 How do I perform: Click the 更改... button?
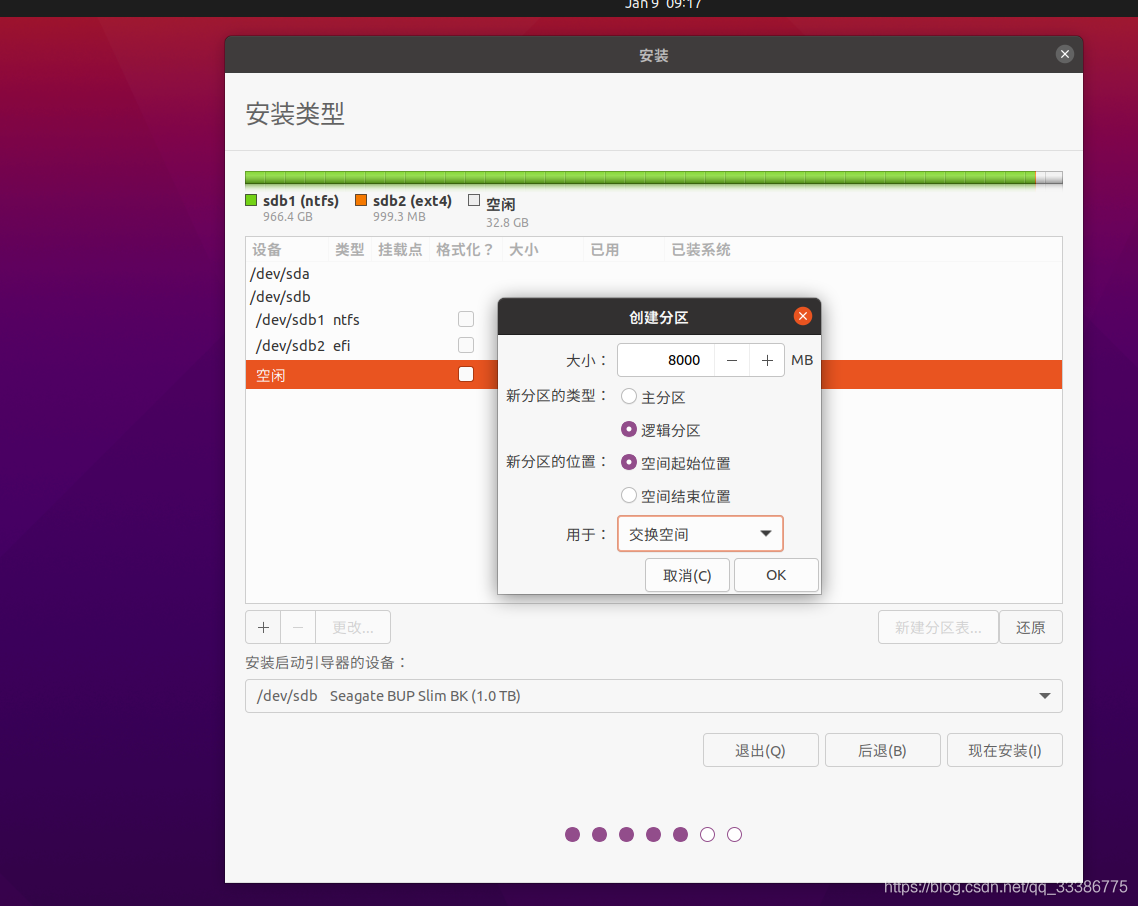click(x=353, y=627)
